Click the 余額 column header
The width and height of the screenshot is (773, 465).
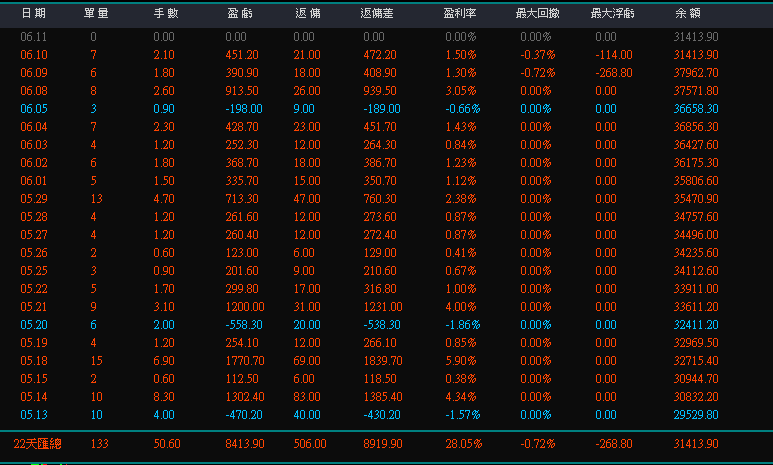click(688, 13)
